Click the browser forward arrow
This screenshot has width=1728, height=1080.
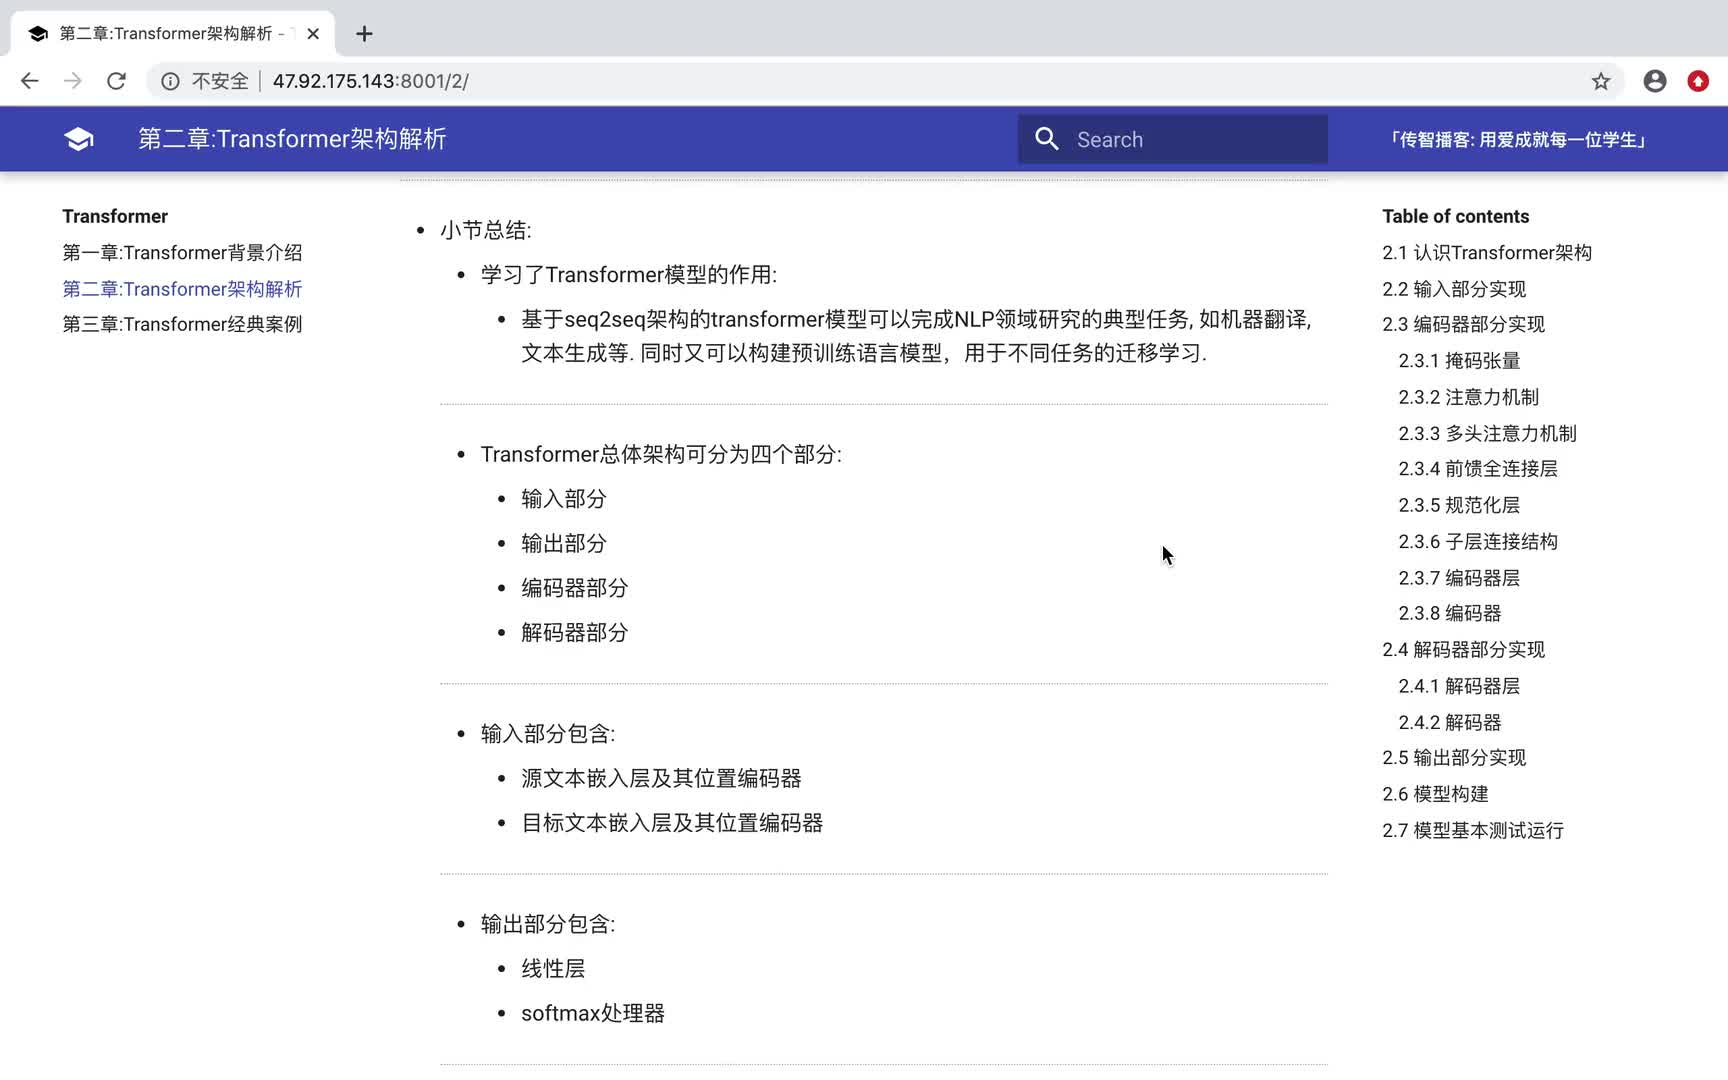pos(73,81)
